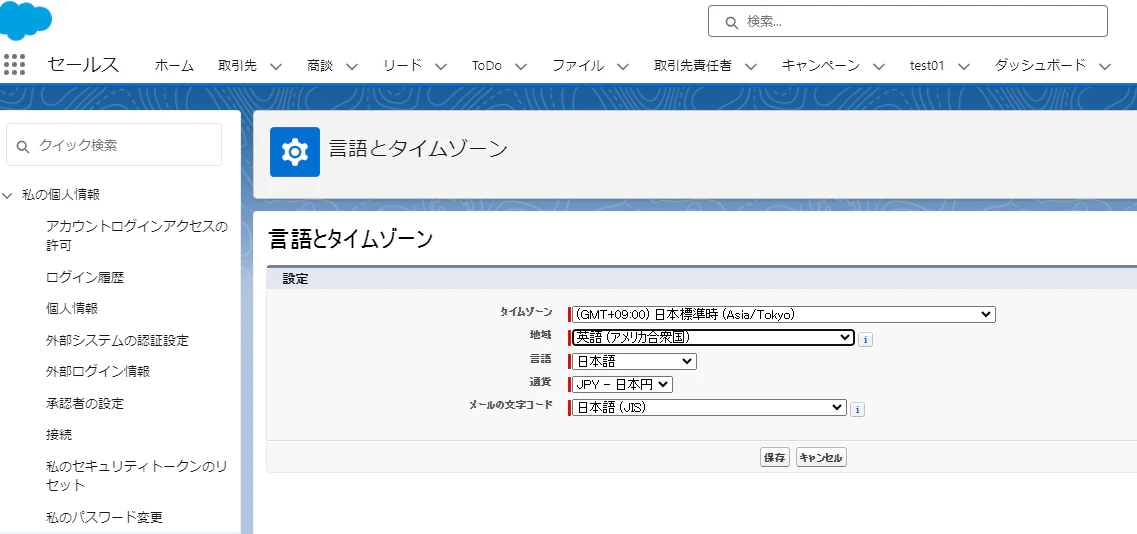The width and height of the screenshot is (1137, 534).
Task: Open the ファイル tab
Action: pyautogui.click(x=578, y=65)
